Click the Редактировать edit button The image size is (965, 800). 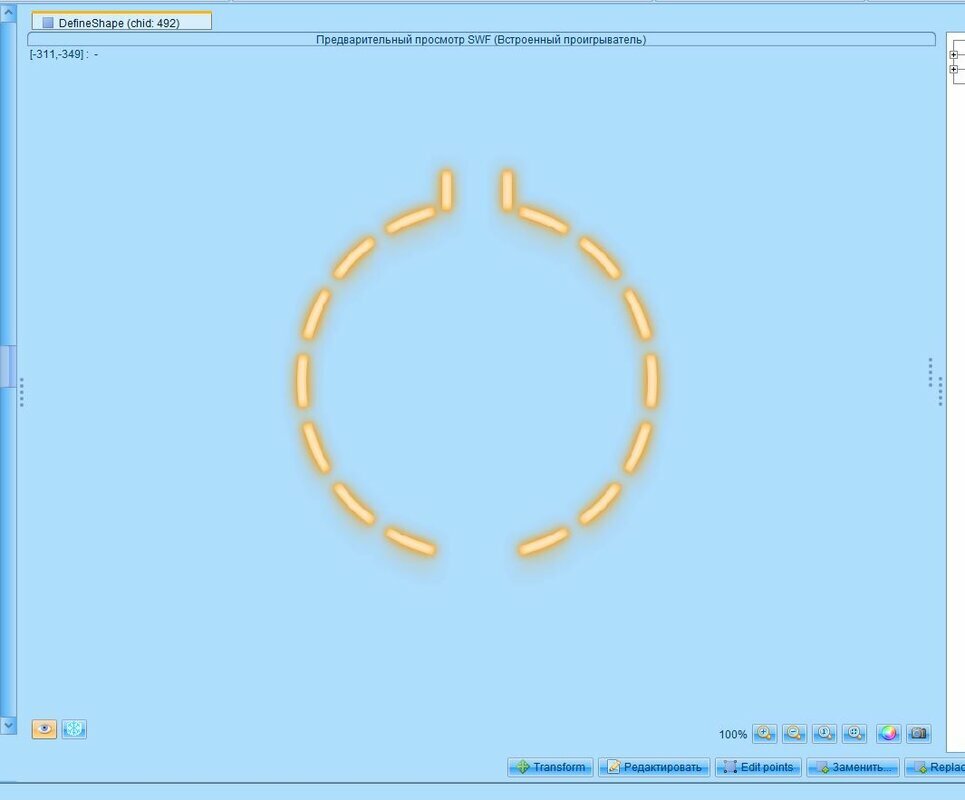pos(654,767)
